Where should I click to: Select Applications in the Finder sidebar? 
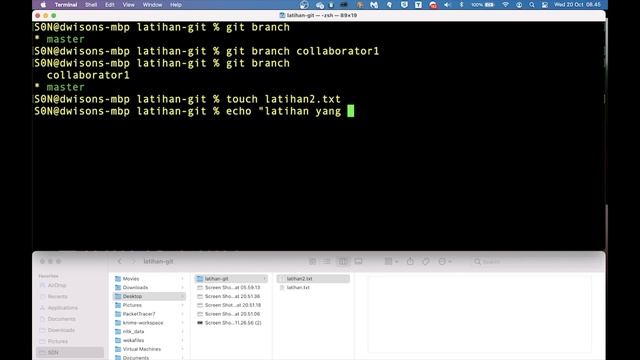click(62, 308)
